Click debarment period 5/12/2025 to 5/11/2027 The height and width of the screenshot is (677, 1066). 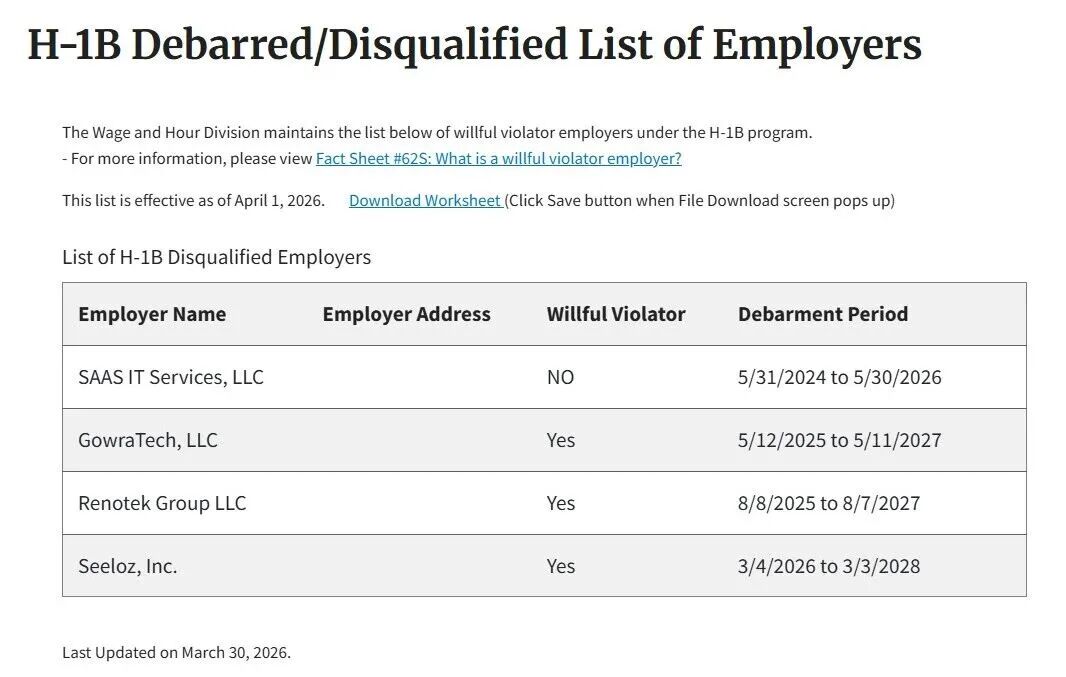point(840,440)
